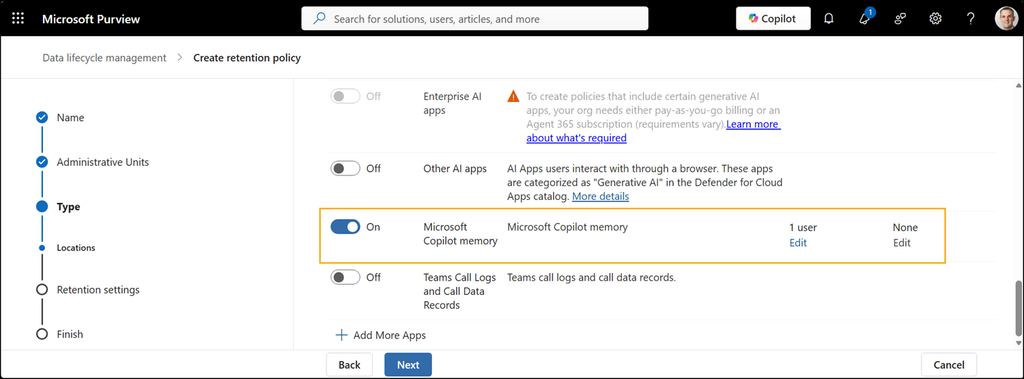Click the Teams Call Logs and Call Data Records label

point(460,291)
